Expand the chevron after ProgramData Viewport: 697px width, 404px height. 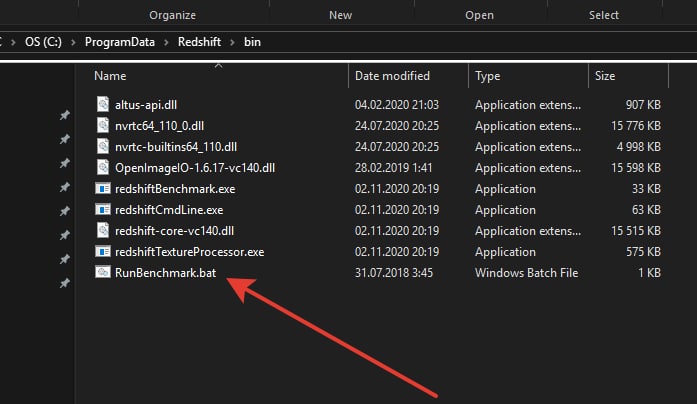(x=166, y=43)
